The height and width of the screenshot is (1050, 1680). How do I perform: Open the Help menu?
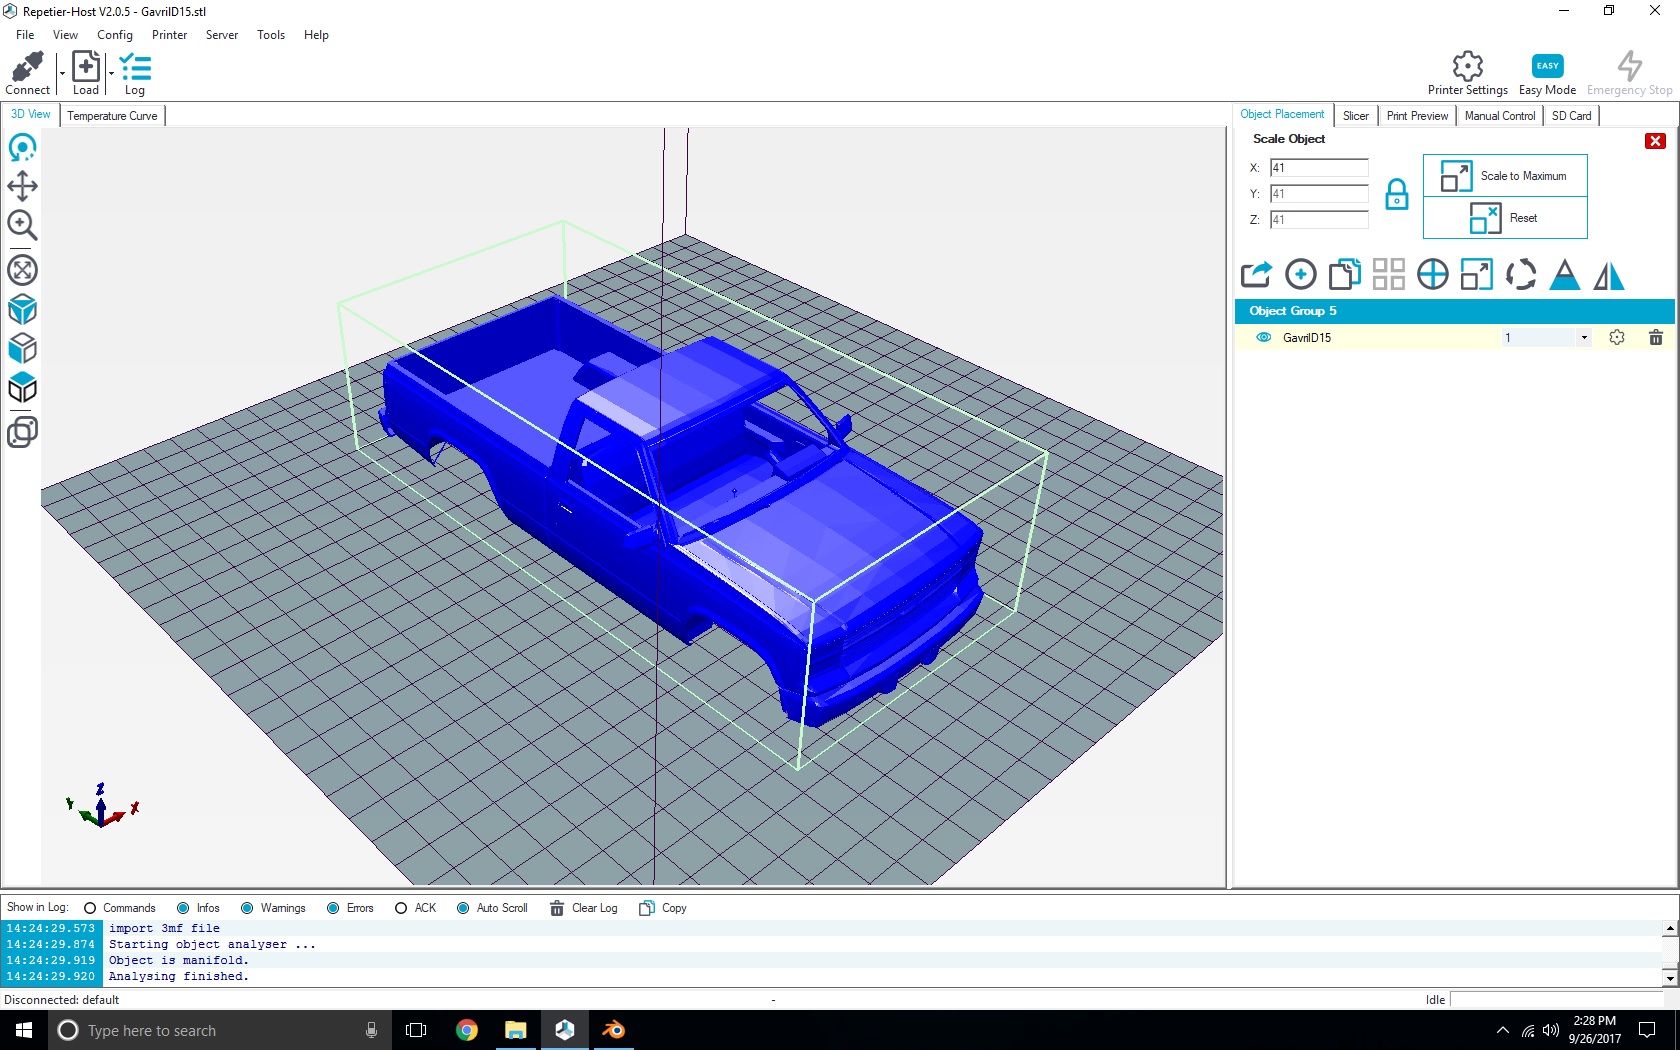coord(316,35)
